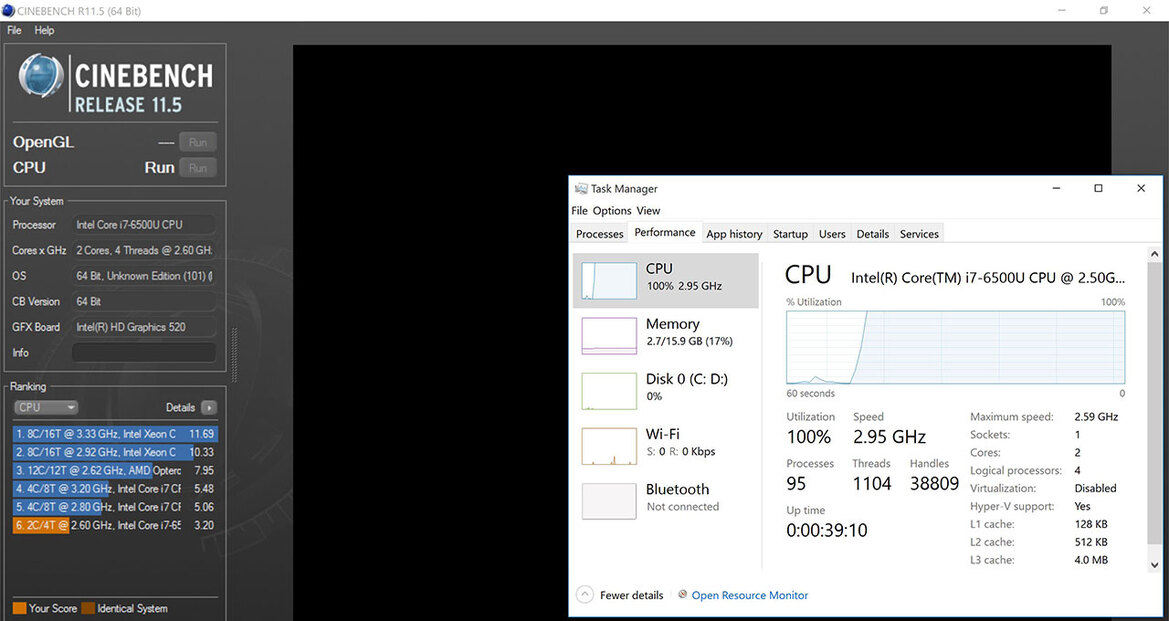1169x621 pixels.
Task: Click the Handles count 38809
Action: (934, 484)
